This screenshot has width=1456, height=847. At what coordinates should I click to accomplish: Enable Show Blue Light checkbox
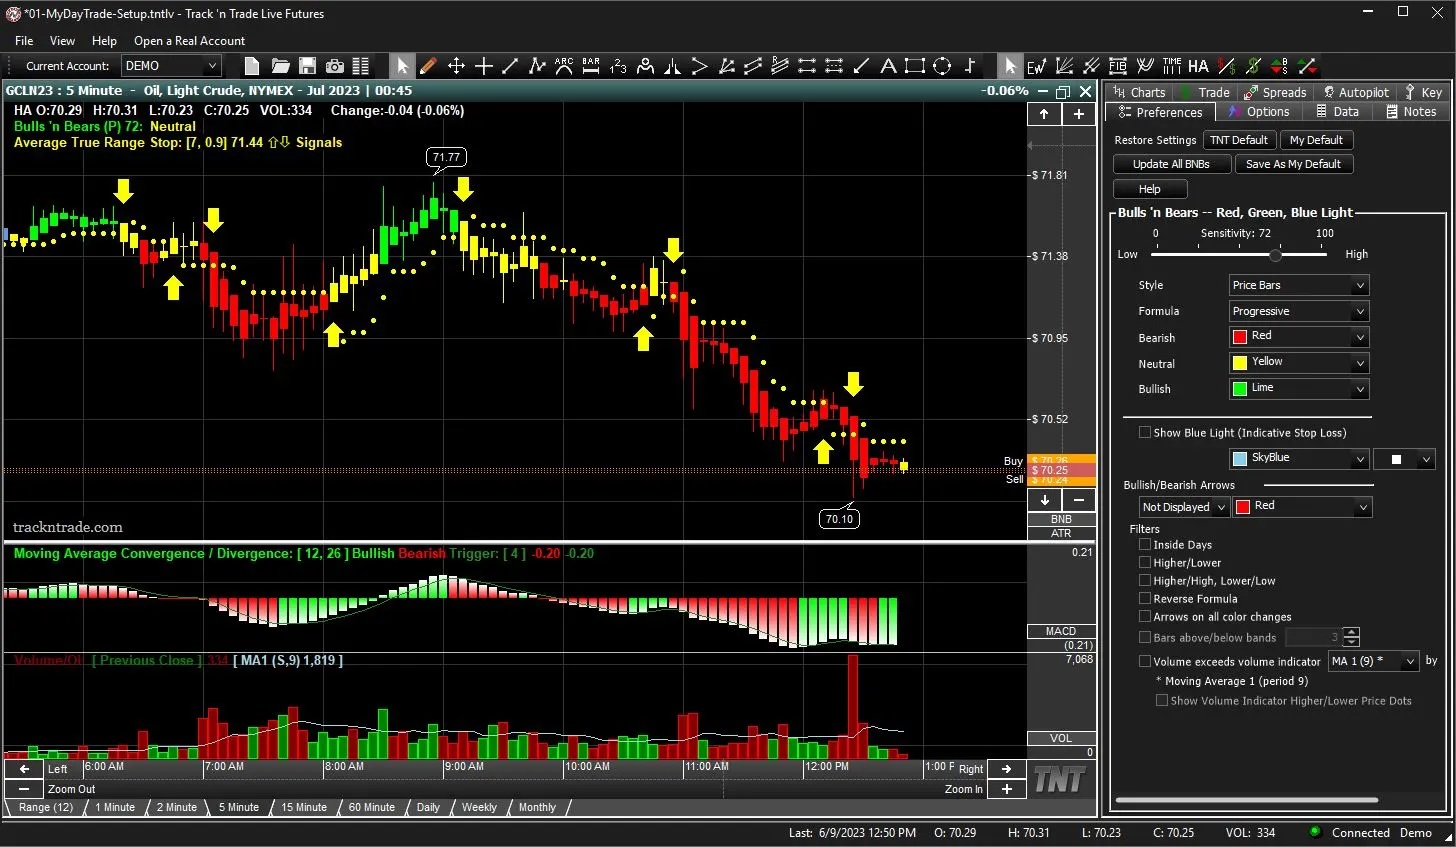tap(1145, 433)
